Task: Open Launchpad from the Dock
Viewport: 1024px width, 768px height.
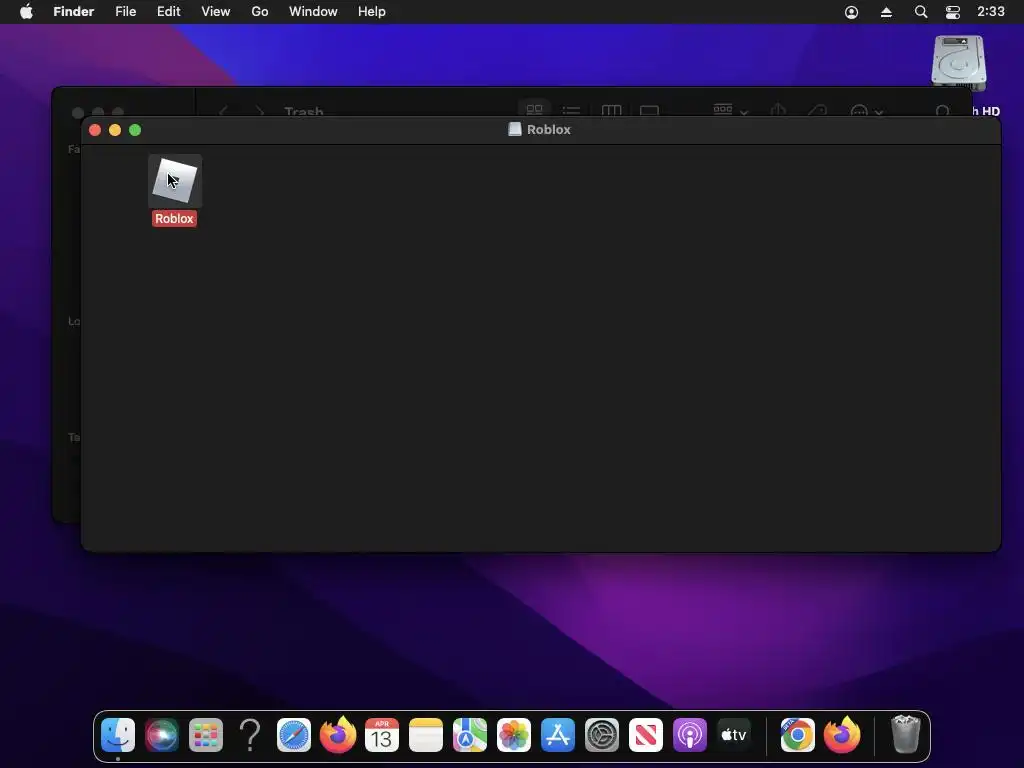Action: pyautogui.click(x=206, y=735)
